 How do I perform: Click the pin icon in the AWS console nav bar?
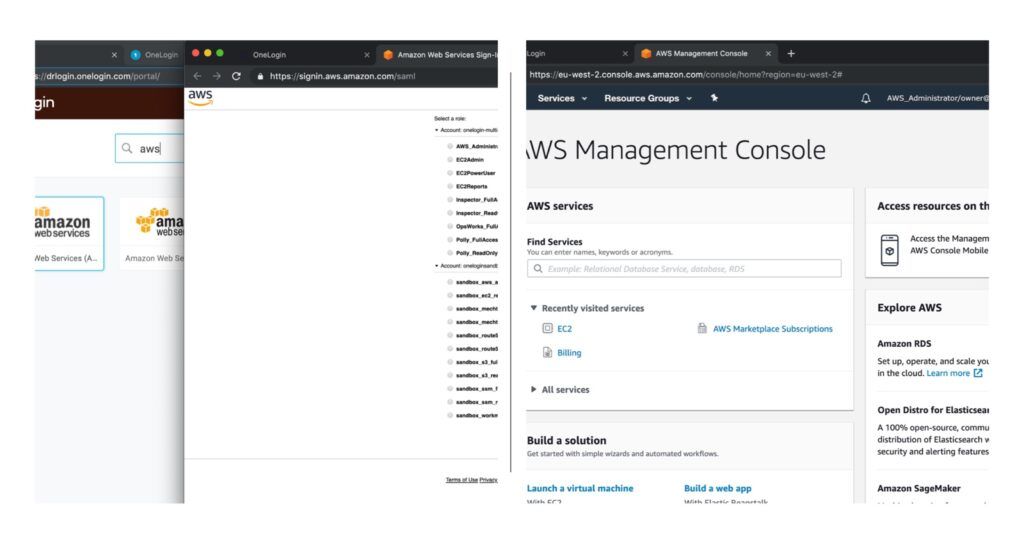click(x=714, y=98)
